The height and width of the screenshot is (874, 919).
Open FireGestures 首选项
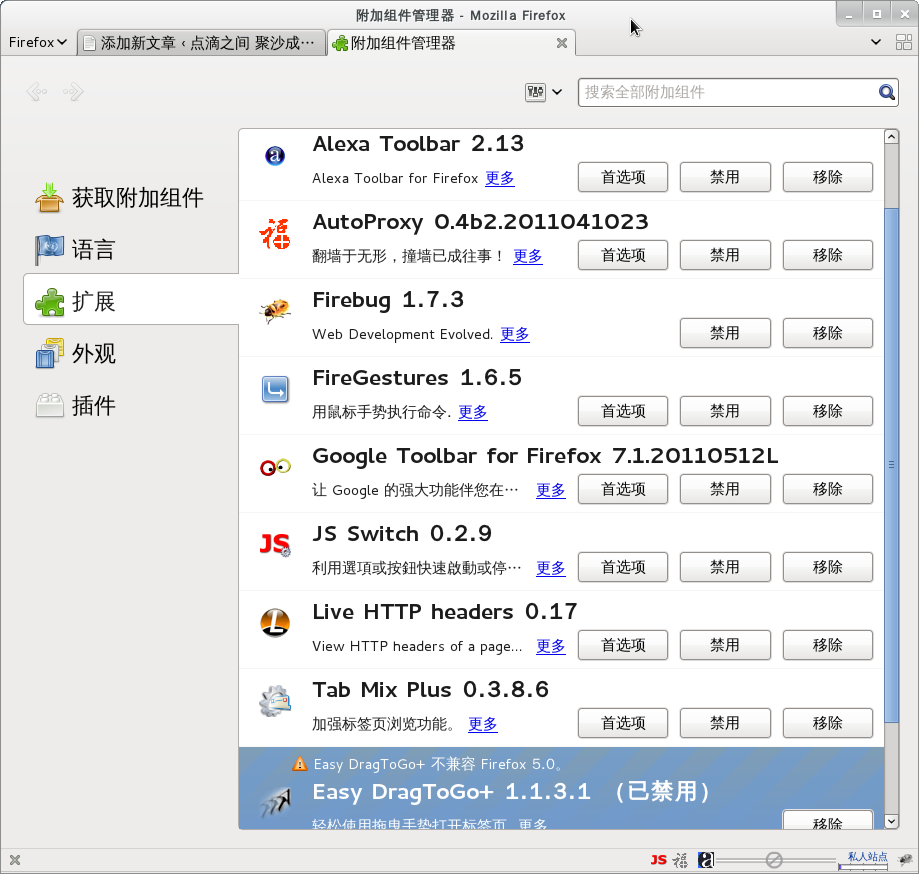(622, 411)
